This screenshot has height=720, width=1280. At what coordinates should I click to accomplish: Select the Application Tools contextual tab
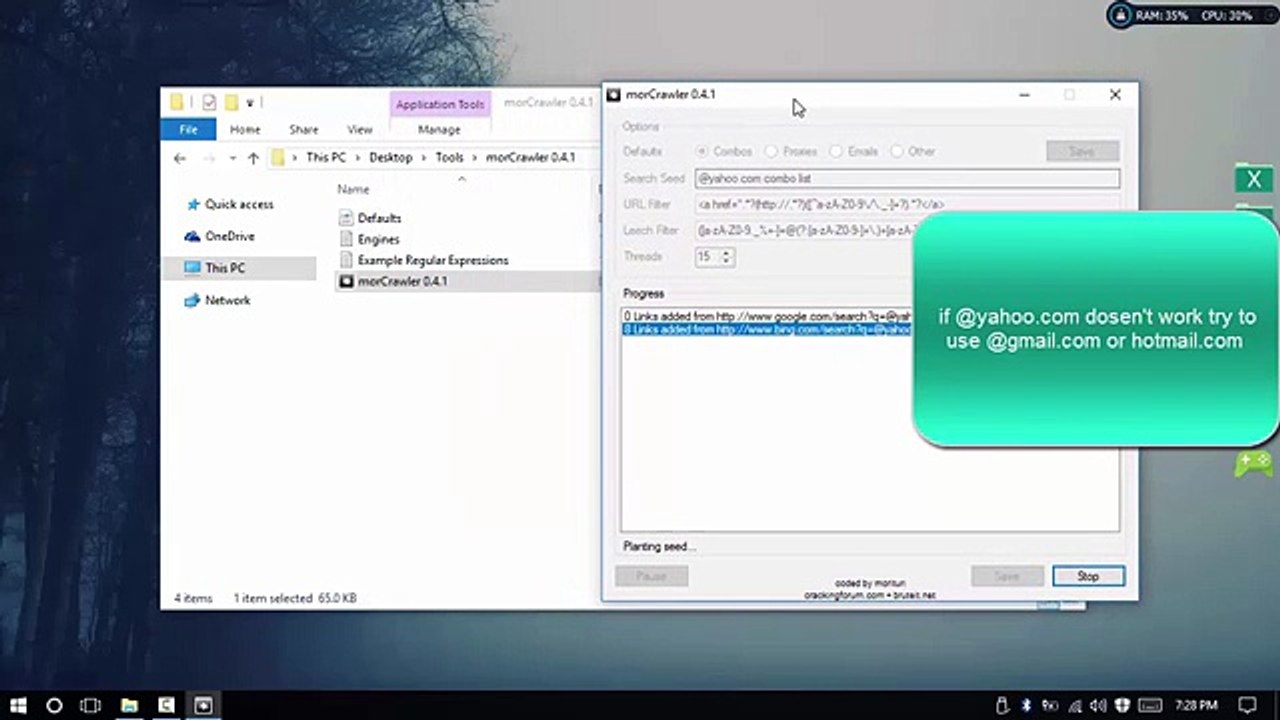(440, 104)
